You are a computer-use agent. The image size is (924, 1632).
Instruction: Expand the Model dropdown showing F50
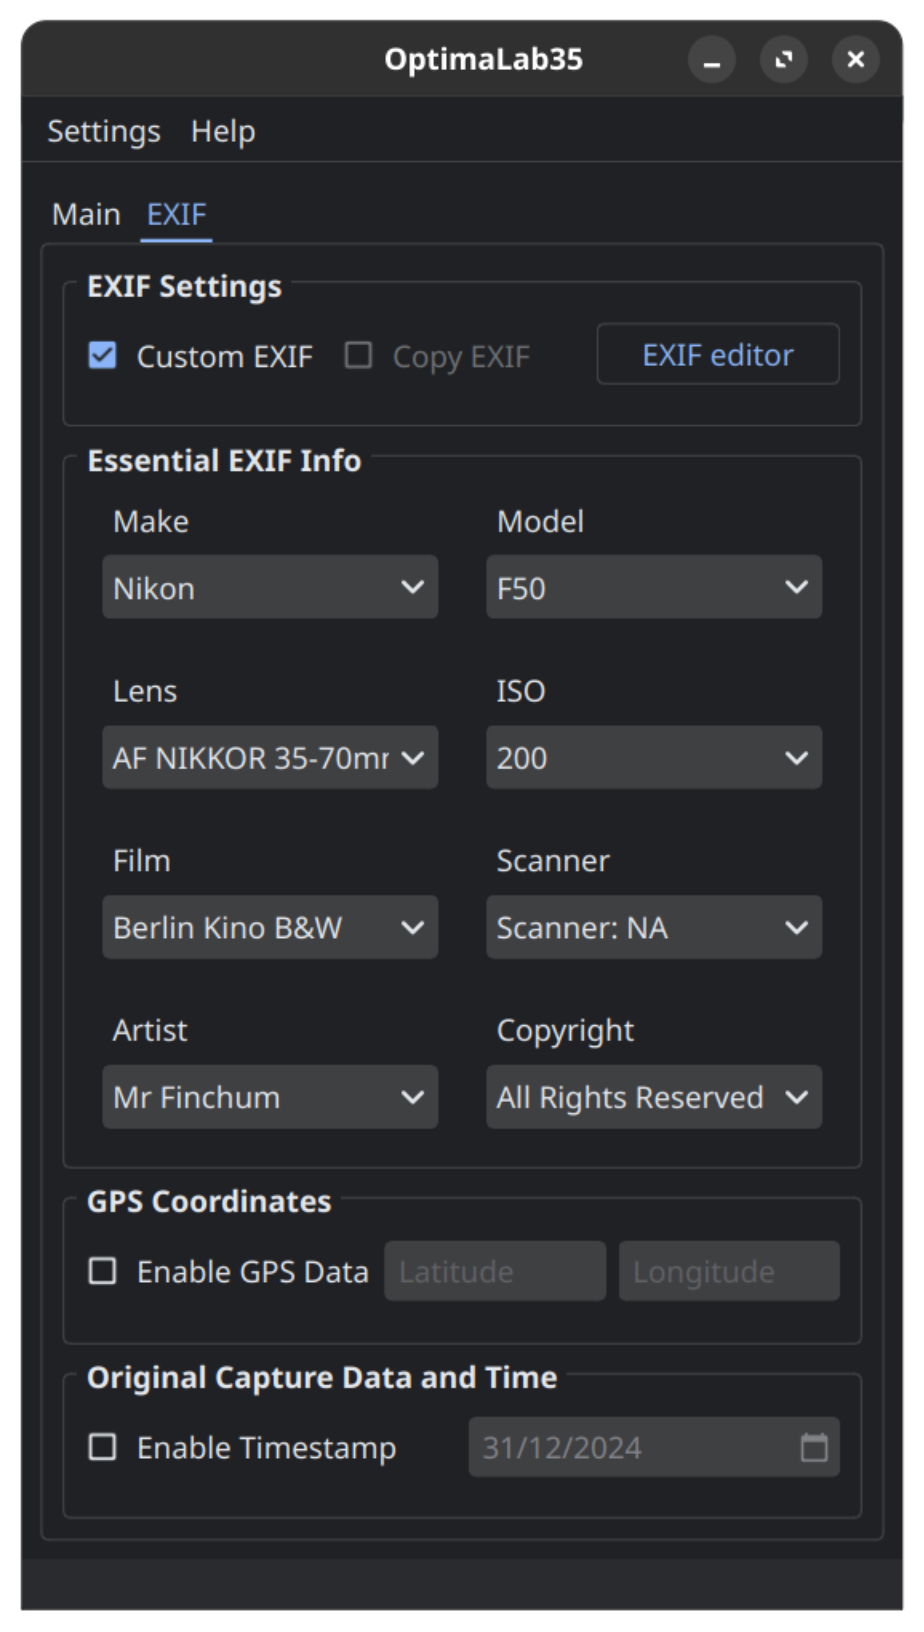(654, 588)
